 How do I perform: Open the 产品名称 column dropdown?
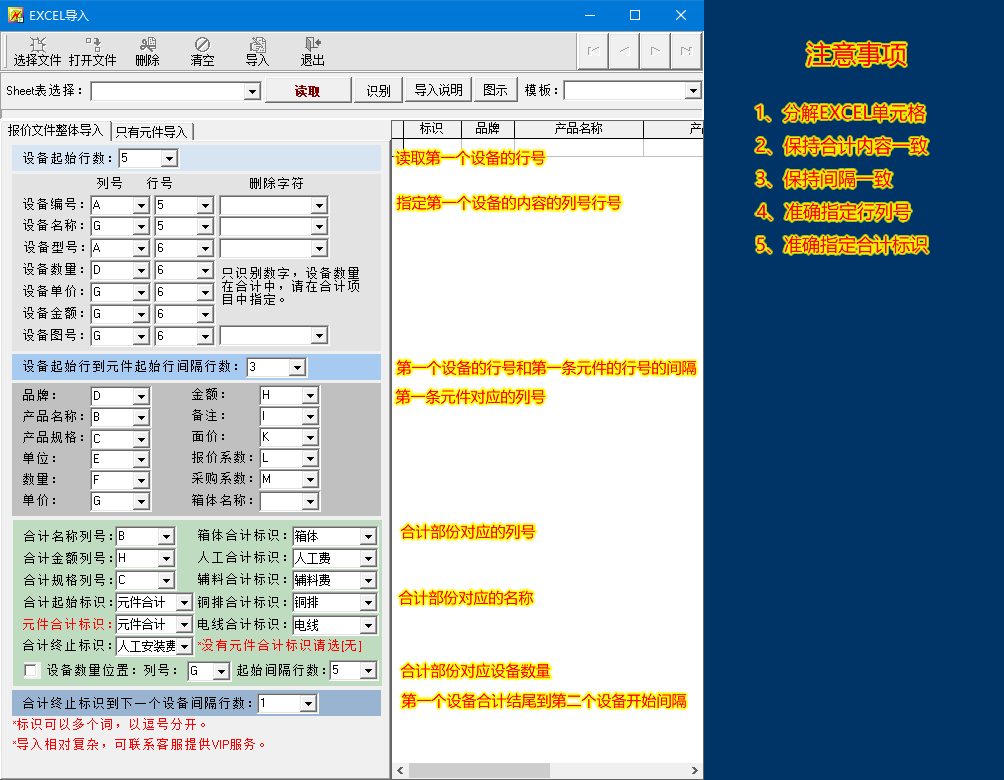(142, 418)
